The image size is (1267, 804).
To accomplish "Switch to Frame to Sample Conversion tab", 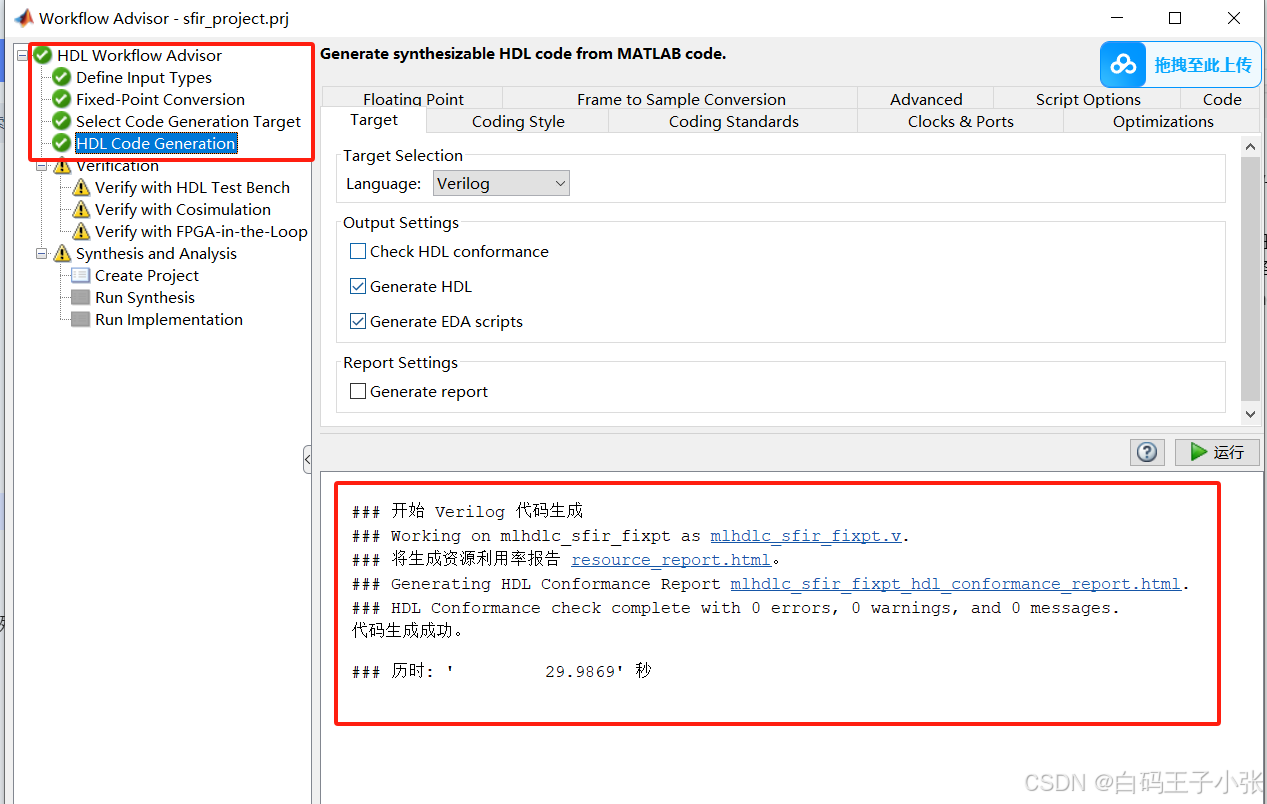I will pyautogui.click(x=681, y=99).
